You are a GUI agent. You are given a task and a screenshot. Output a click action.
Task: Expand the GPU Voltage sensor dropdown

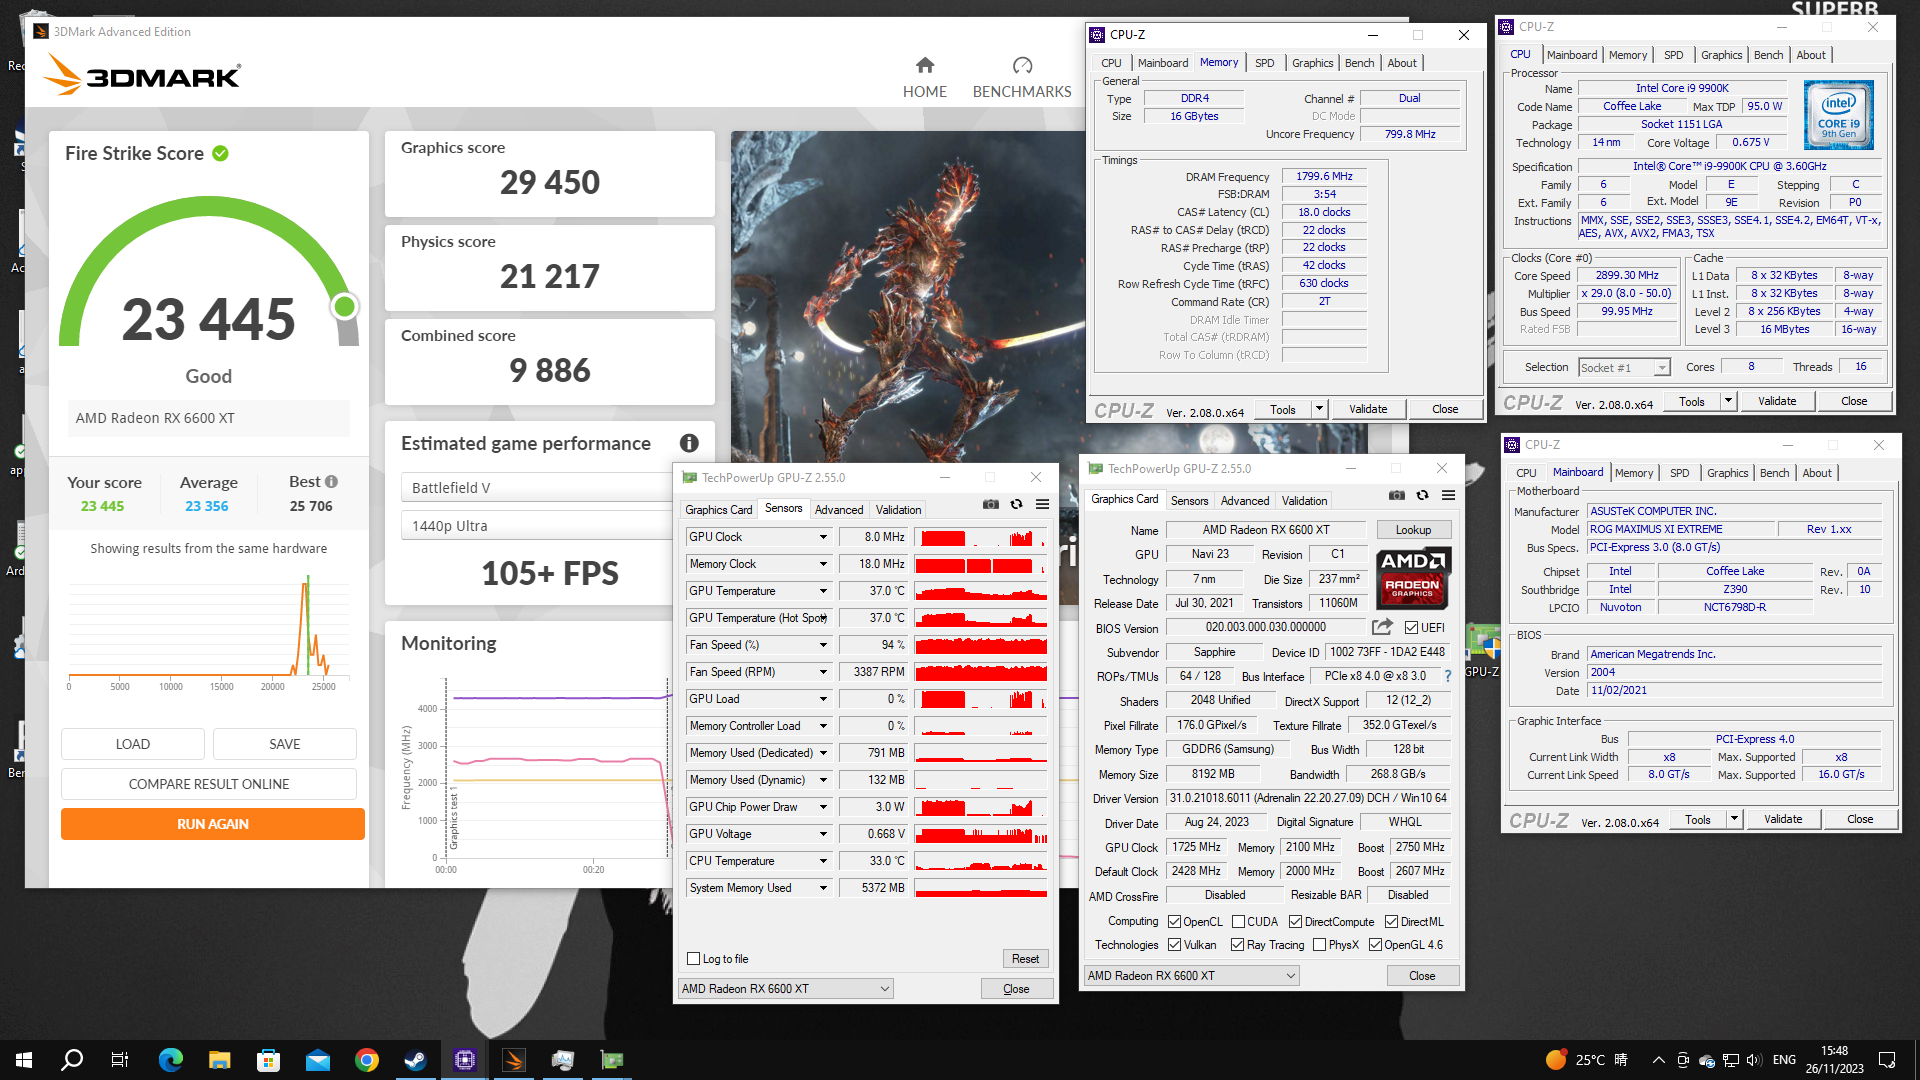823,834
